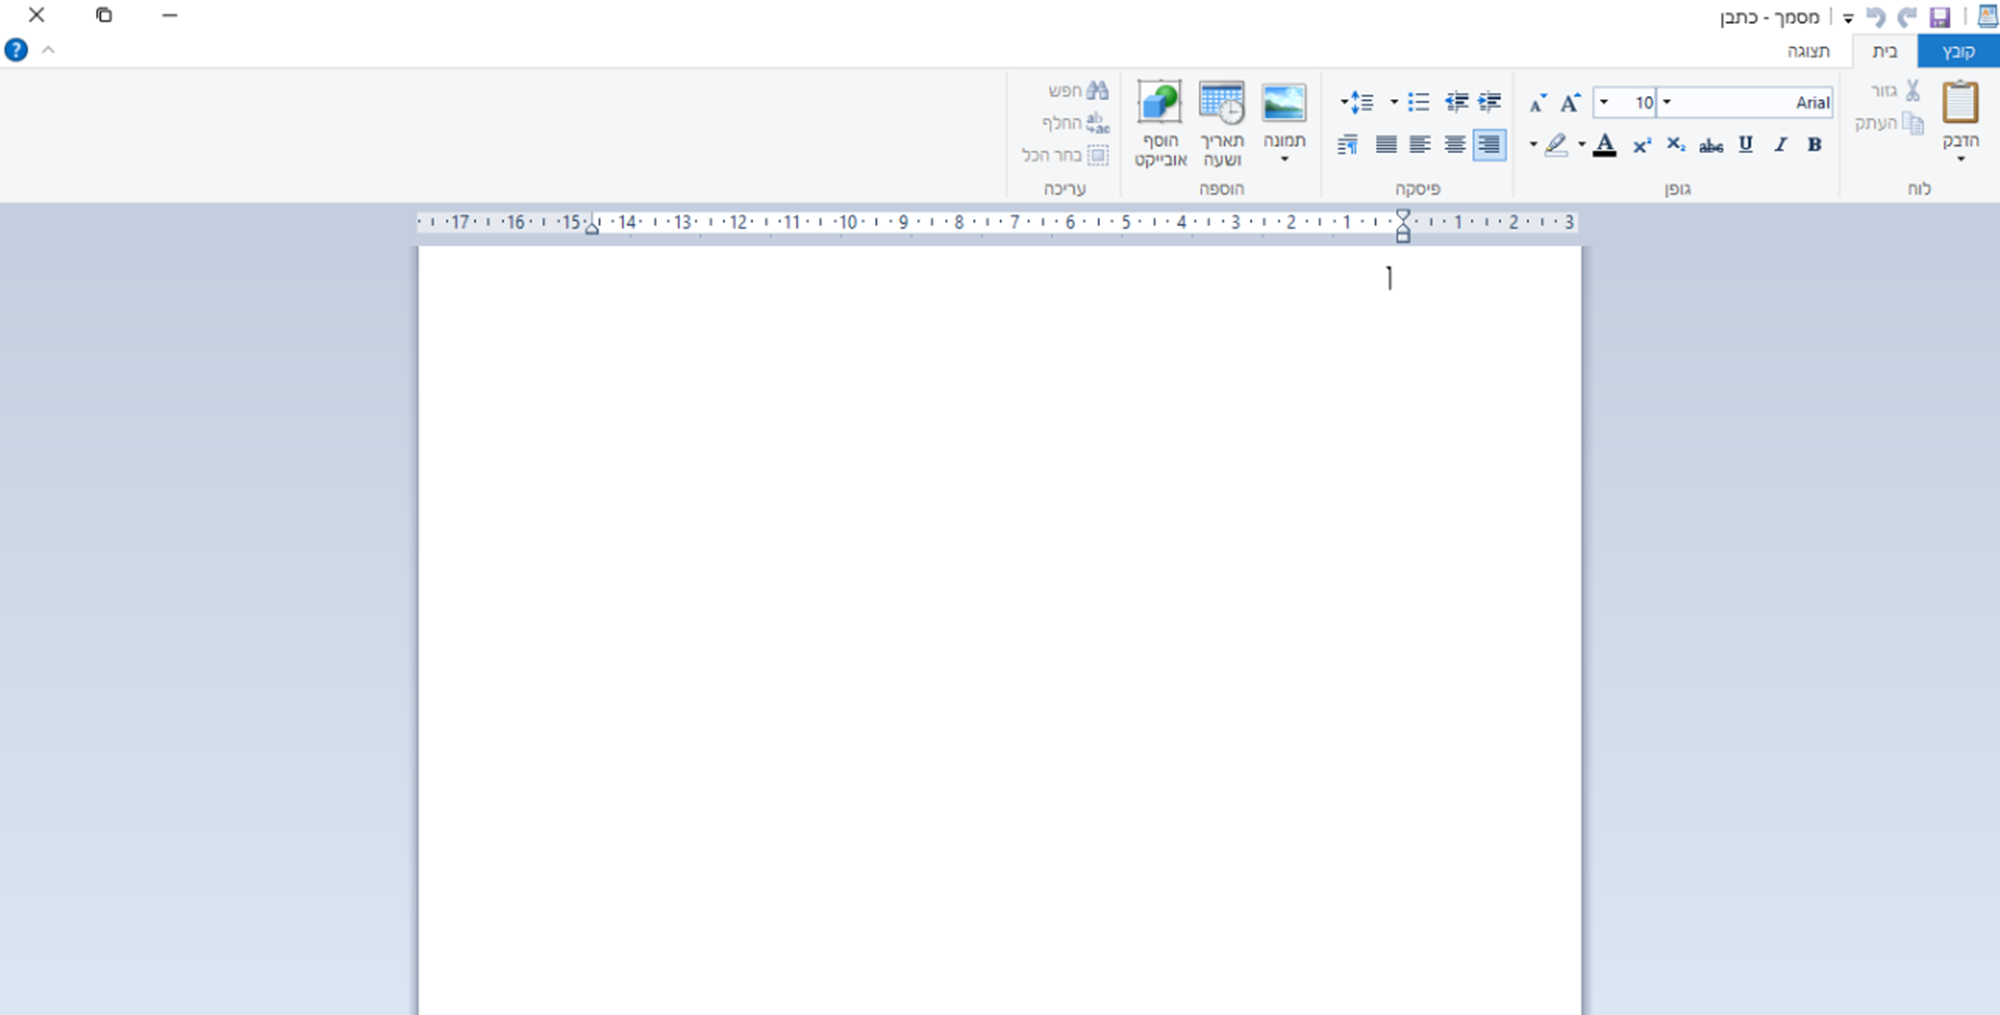Open the Customize Quick Access Toolbar arrow
Image resolution: width=2000 pixels, height=1015 pixels.
pos(1848,18)
